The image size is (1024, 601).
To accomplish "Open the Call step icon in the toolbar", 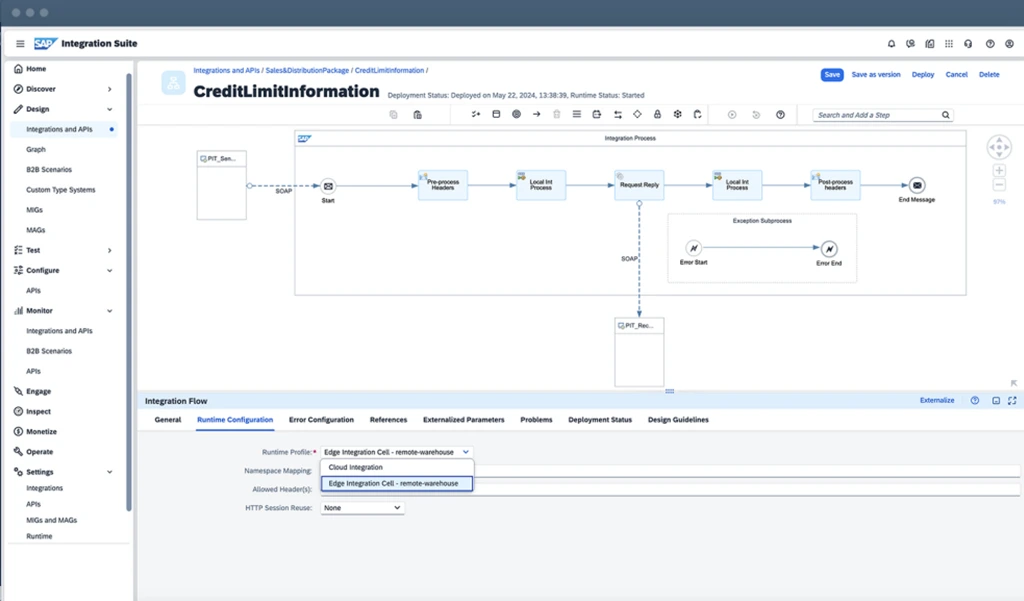I will (597, 114).
